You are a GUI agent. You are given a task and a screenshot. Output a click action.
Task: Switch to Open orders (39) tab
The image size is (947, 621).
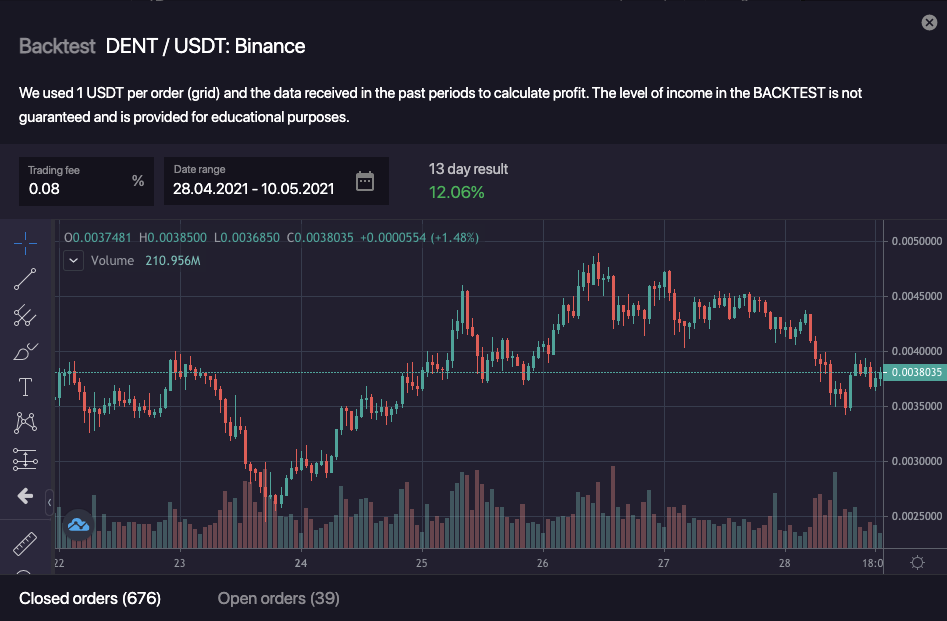(x=278, y=598)
